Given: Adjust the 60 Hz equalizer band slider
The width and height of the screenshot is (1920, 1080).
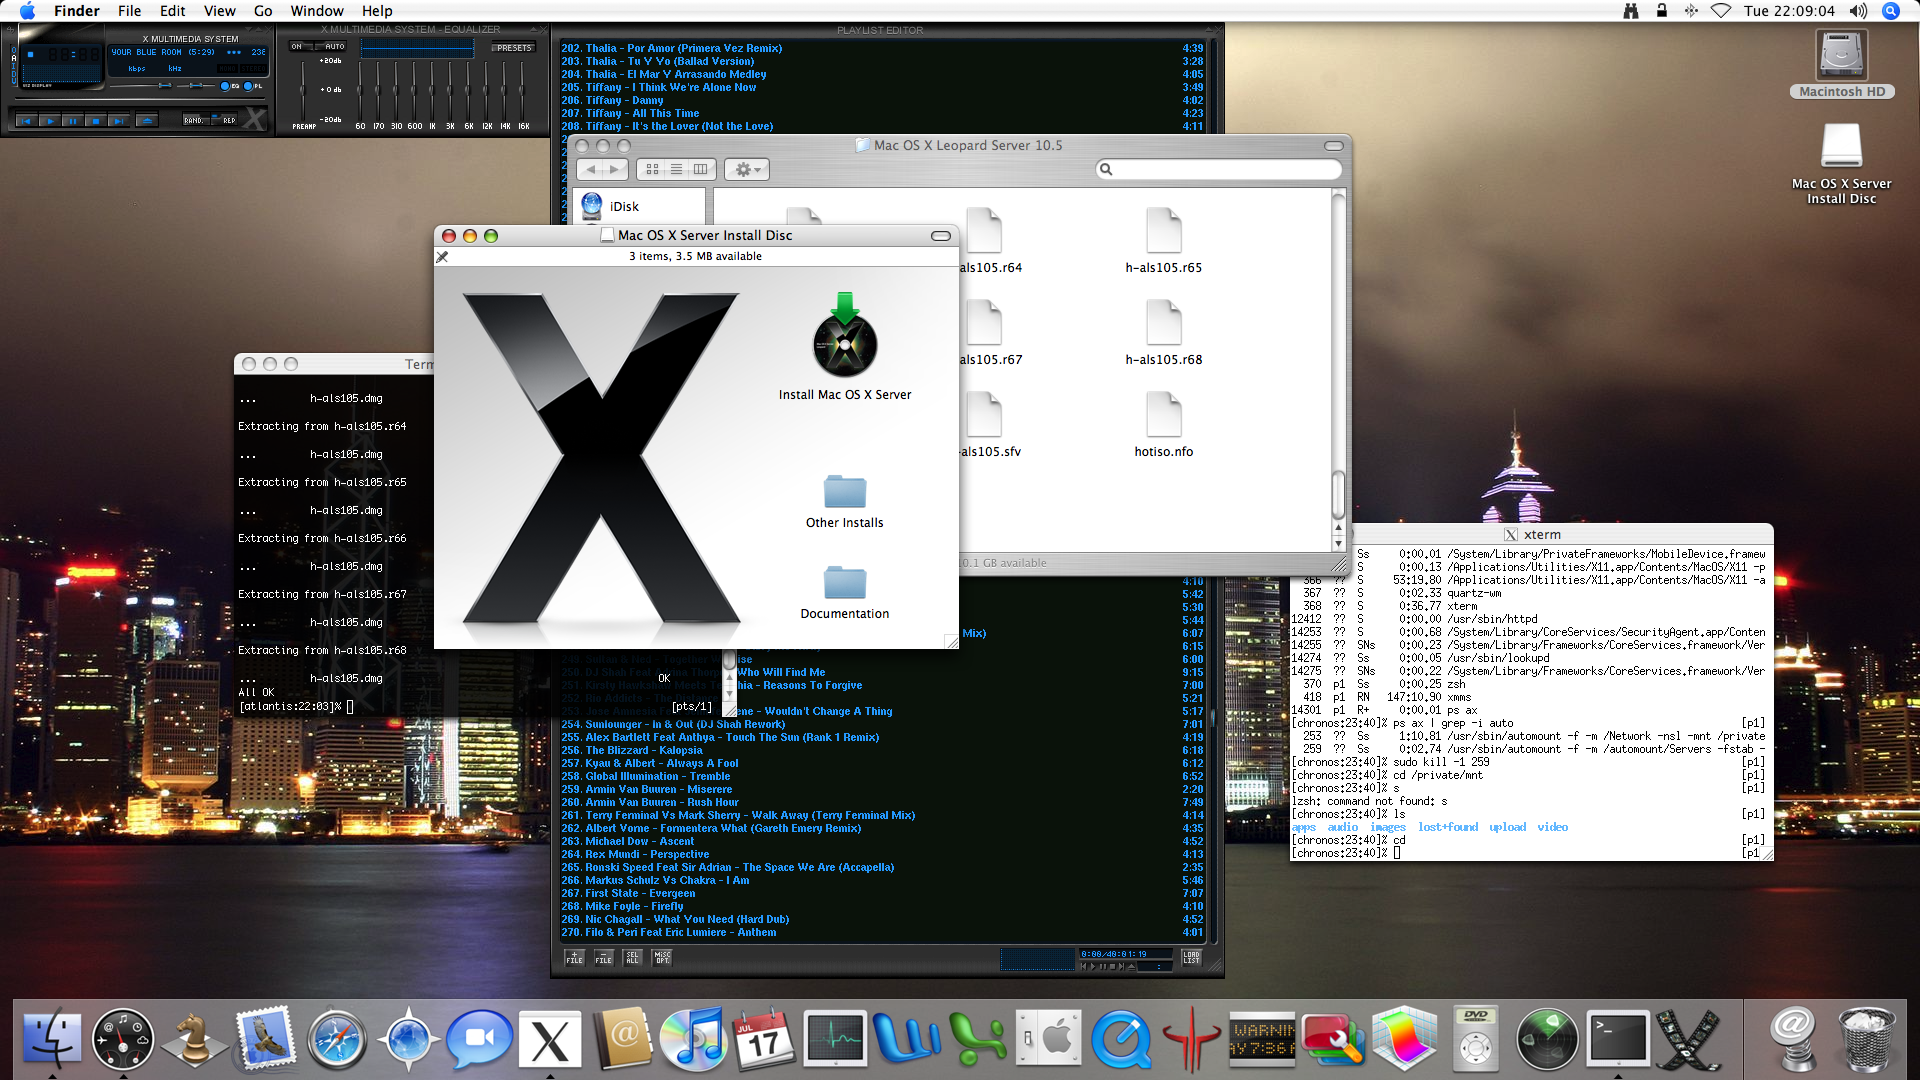Looking at the screenshot, I should (360, 90).
